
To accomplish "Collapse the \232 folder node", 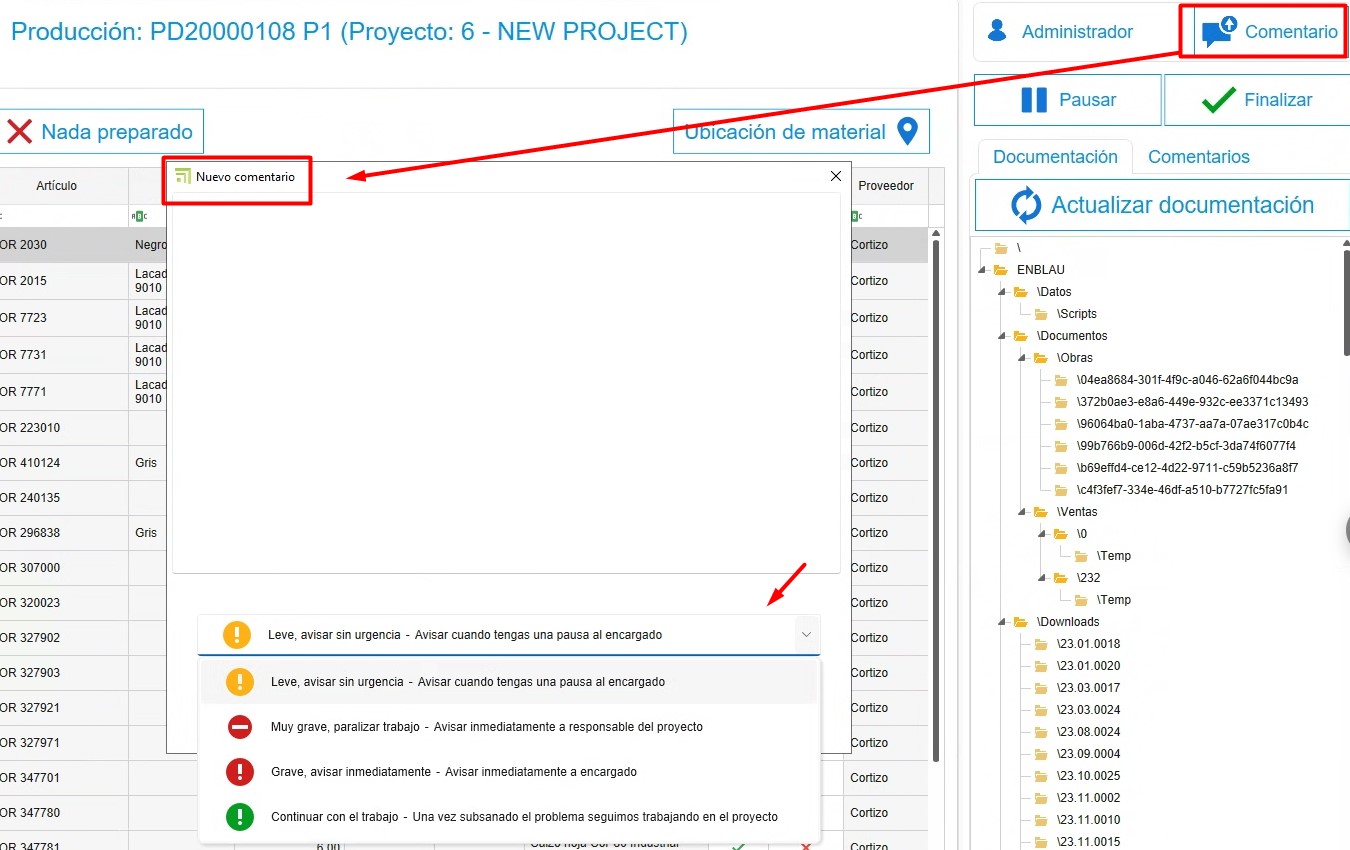I will pos(1043,578).
